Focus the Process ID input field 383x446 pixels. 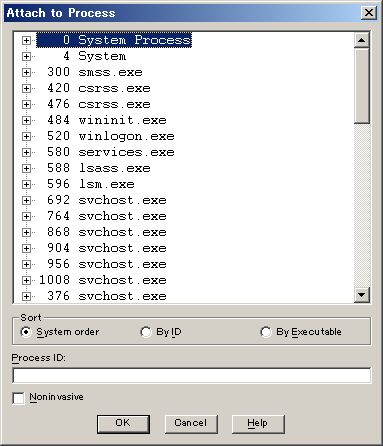(x=192, y=376)
